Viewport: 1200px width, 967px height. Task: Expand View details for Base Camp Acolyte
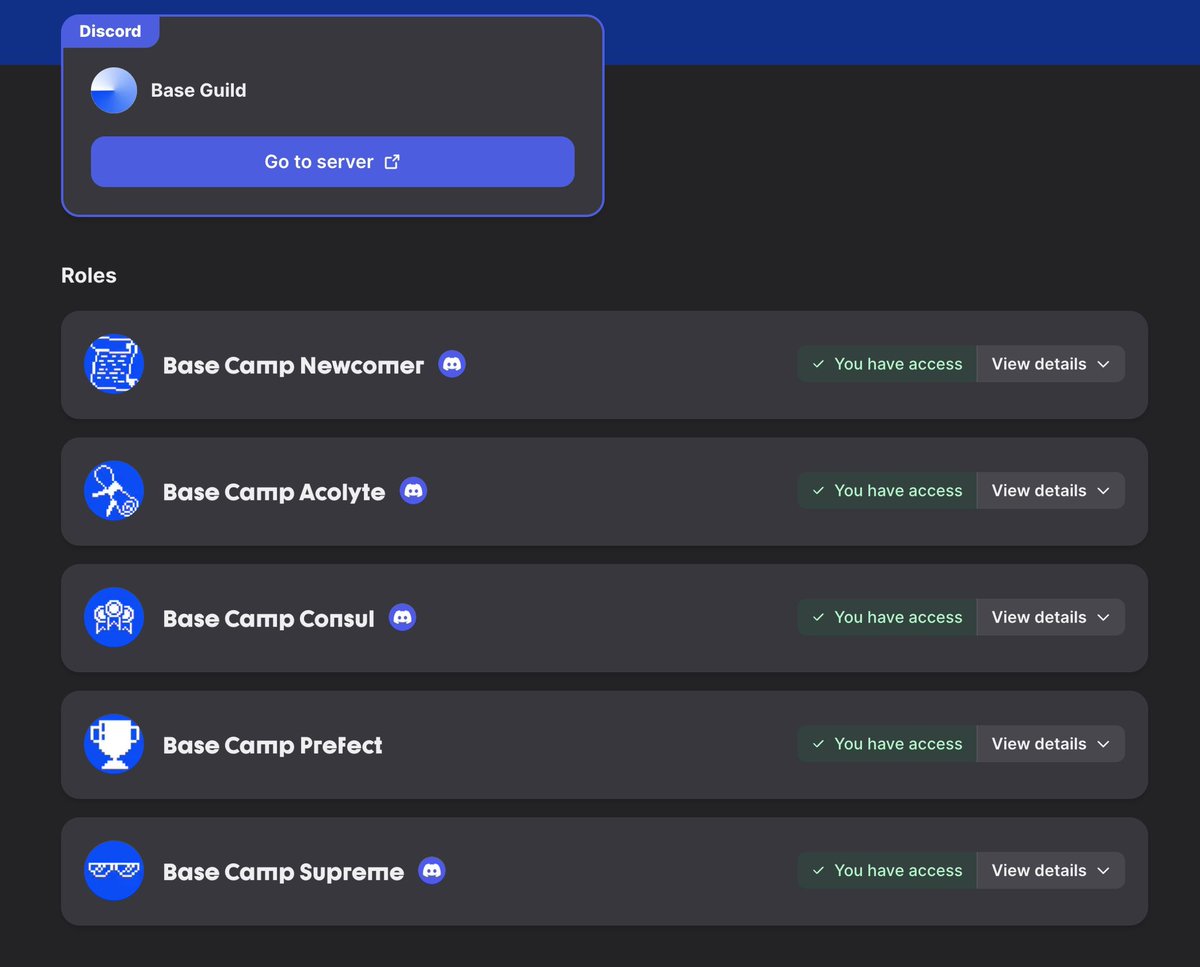point(1050,491)
